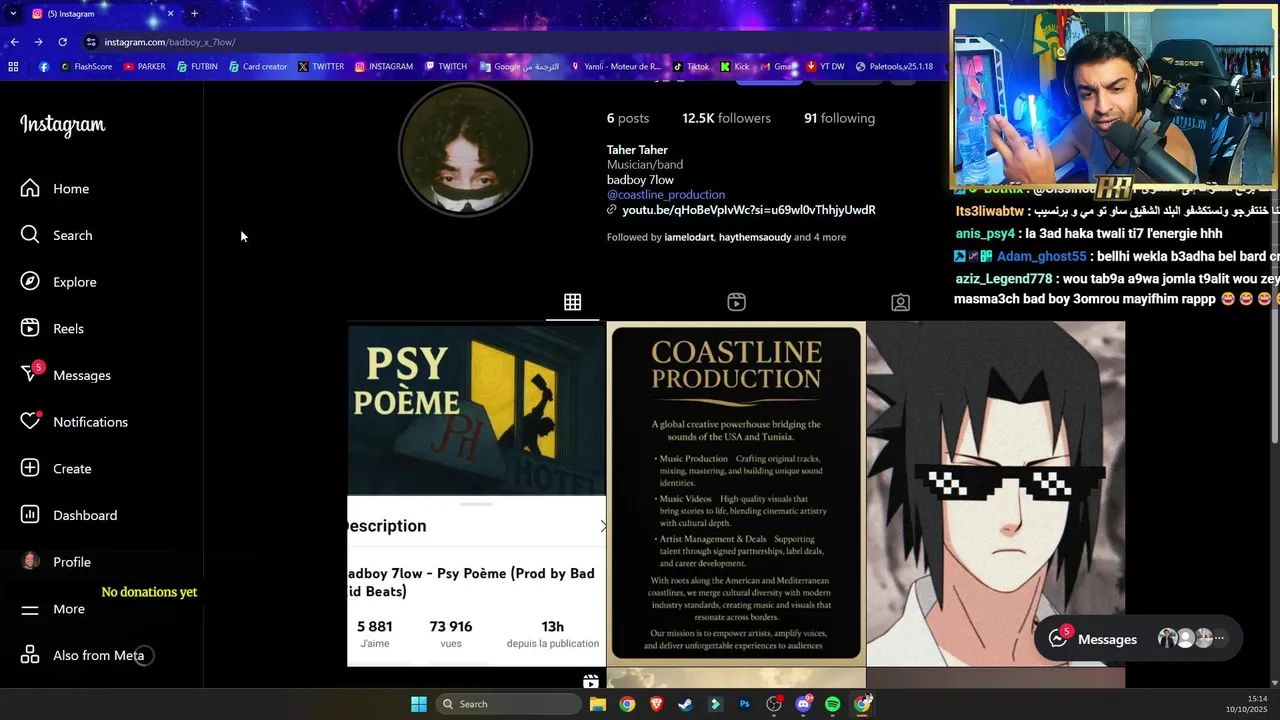The width and height of the screenshot is (1280, 720).
Task: Open the TWITTER bookmark
Action: click(x=320, y=67)
